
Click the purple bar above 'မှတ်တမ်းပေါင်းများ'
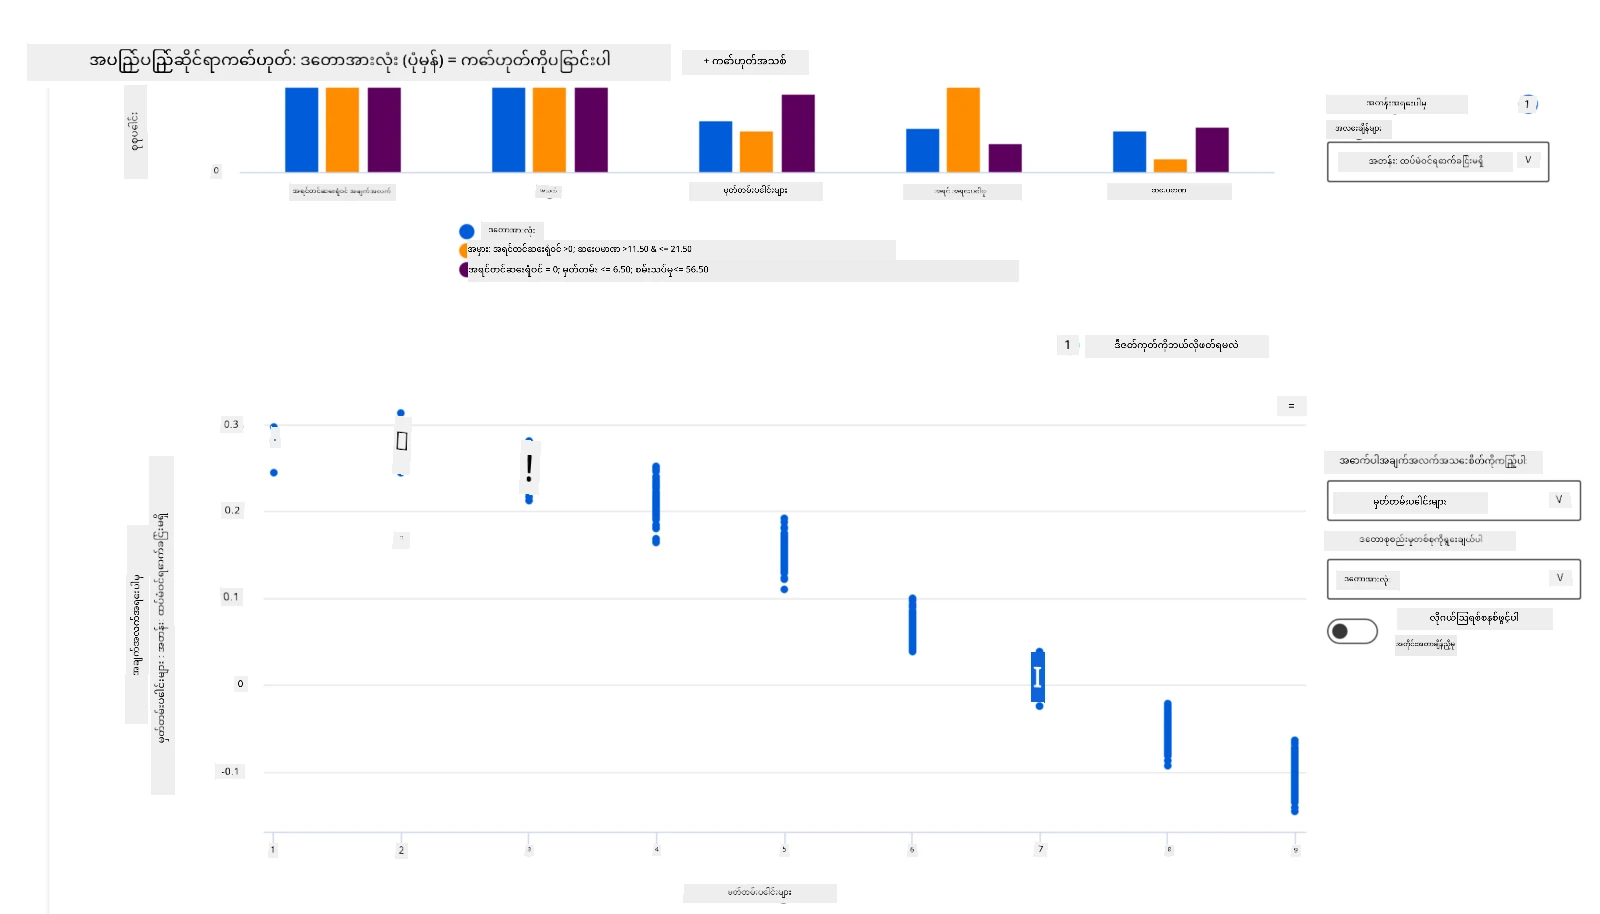tap(798, 134)
